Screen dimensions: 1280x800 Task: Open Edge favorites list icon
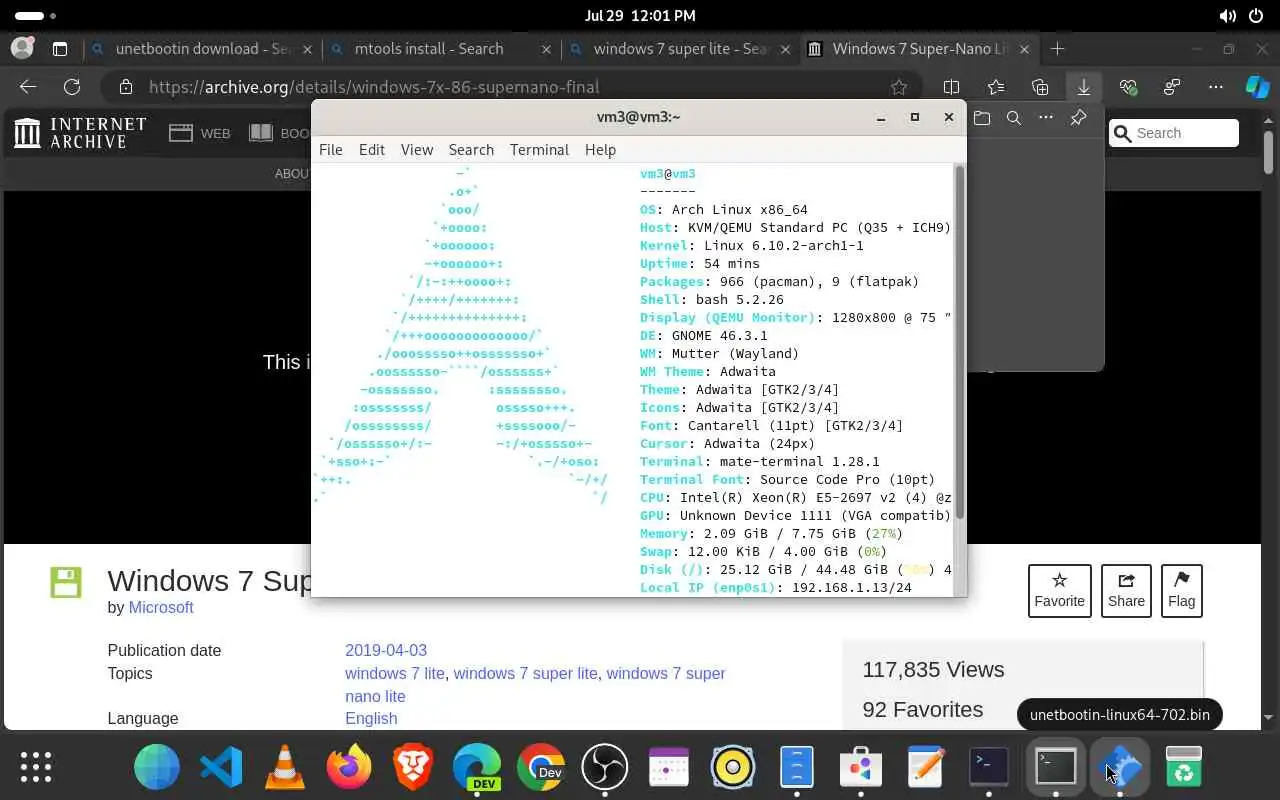click(x=996, y=87)
